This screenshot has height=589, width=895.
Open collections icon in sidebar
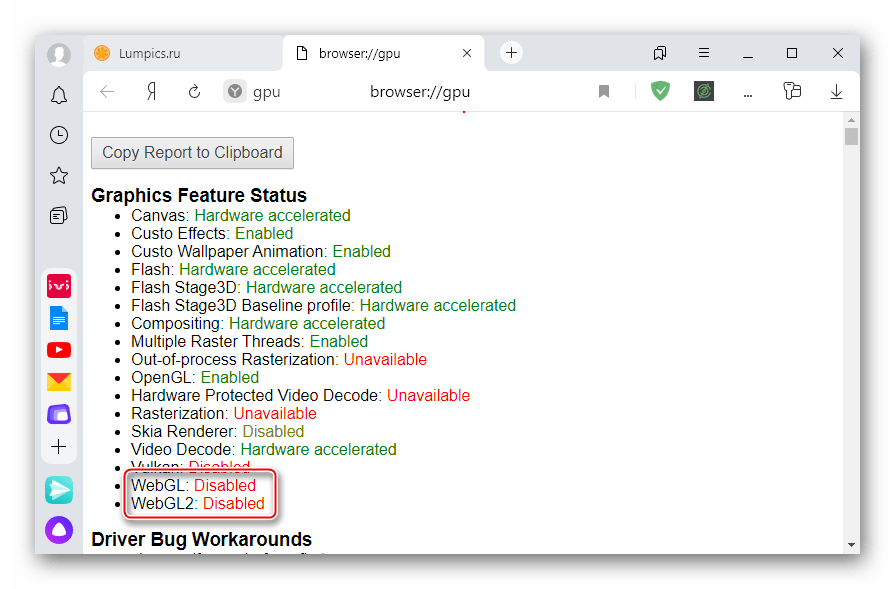(x=59, y=215)
